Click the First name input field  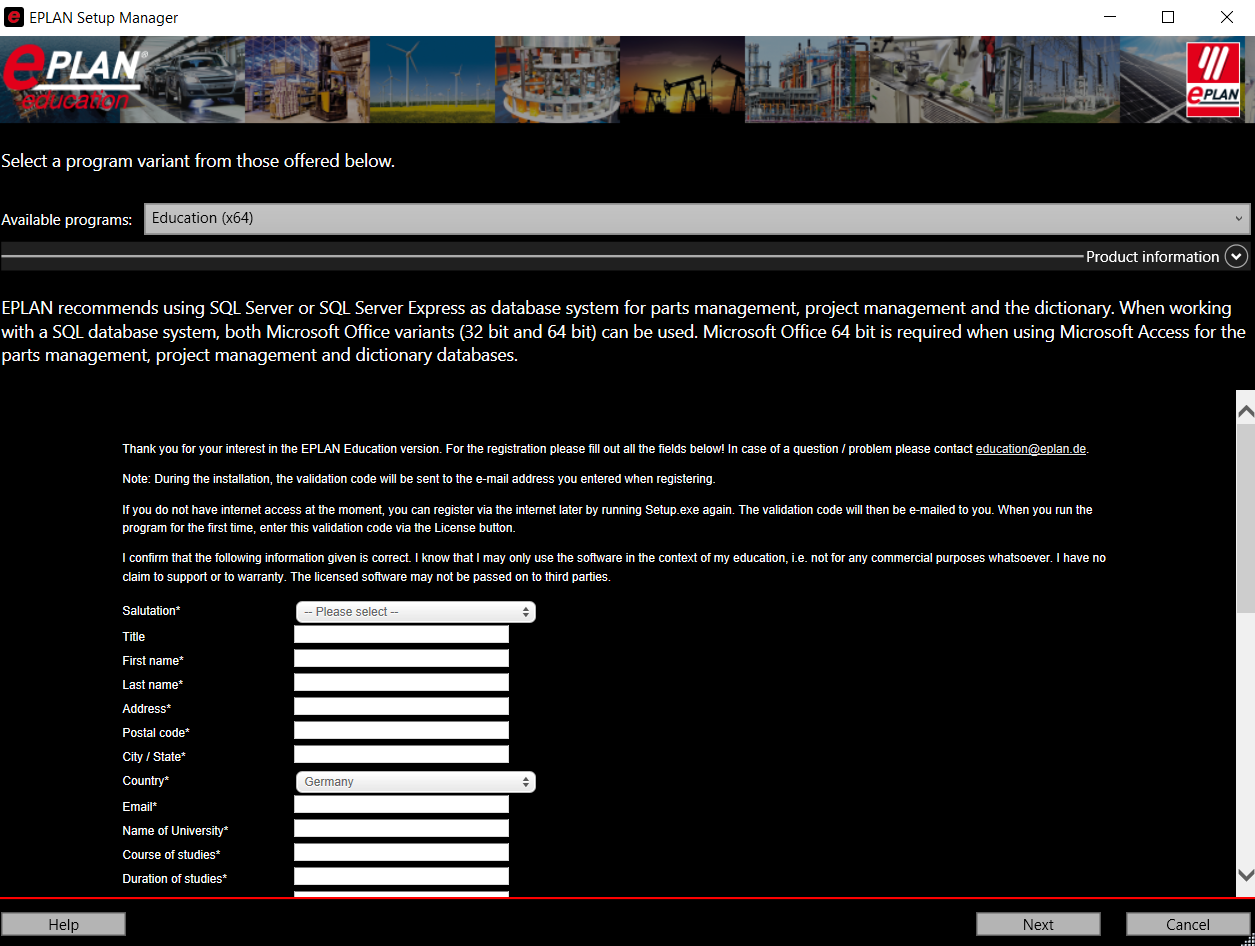pos(401,659)
